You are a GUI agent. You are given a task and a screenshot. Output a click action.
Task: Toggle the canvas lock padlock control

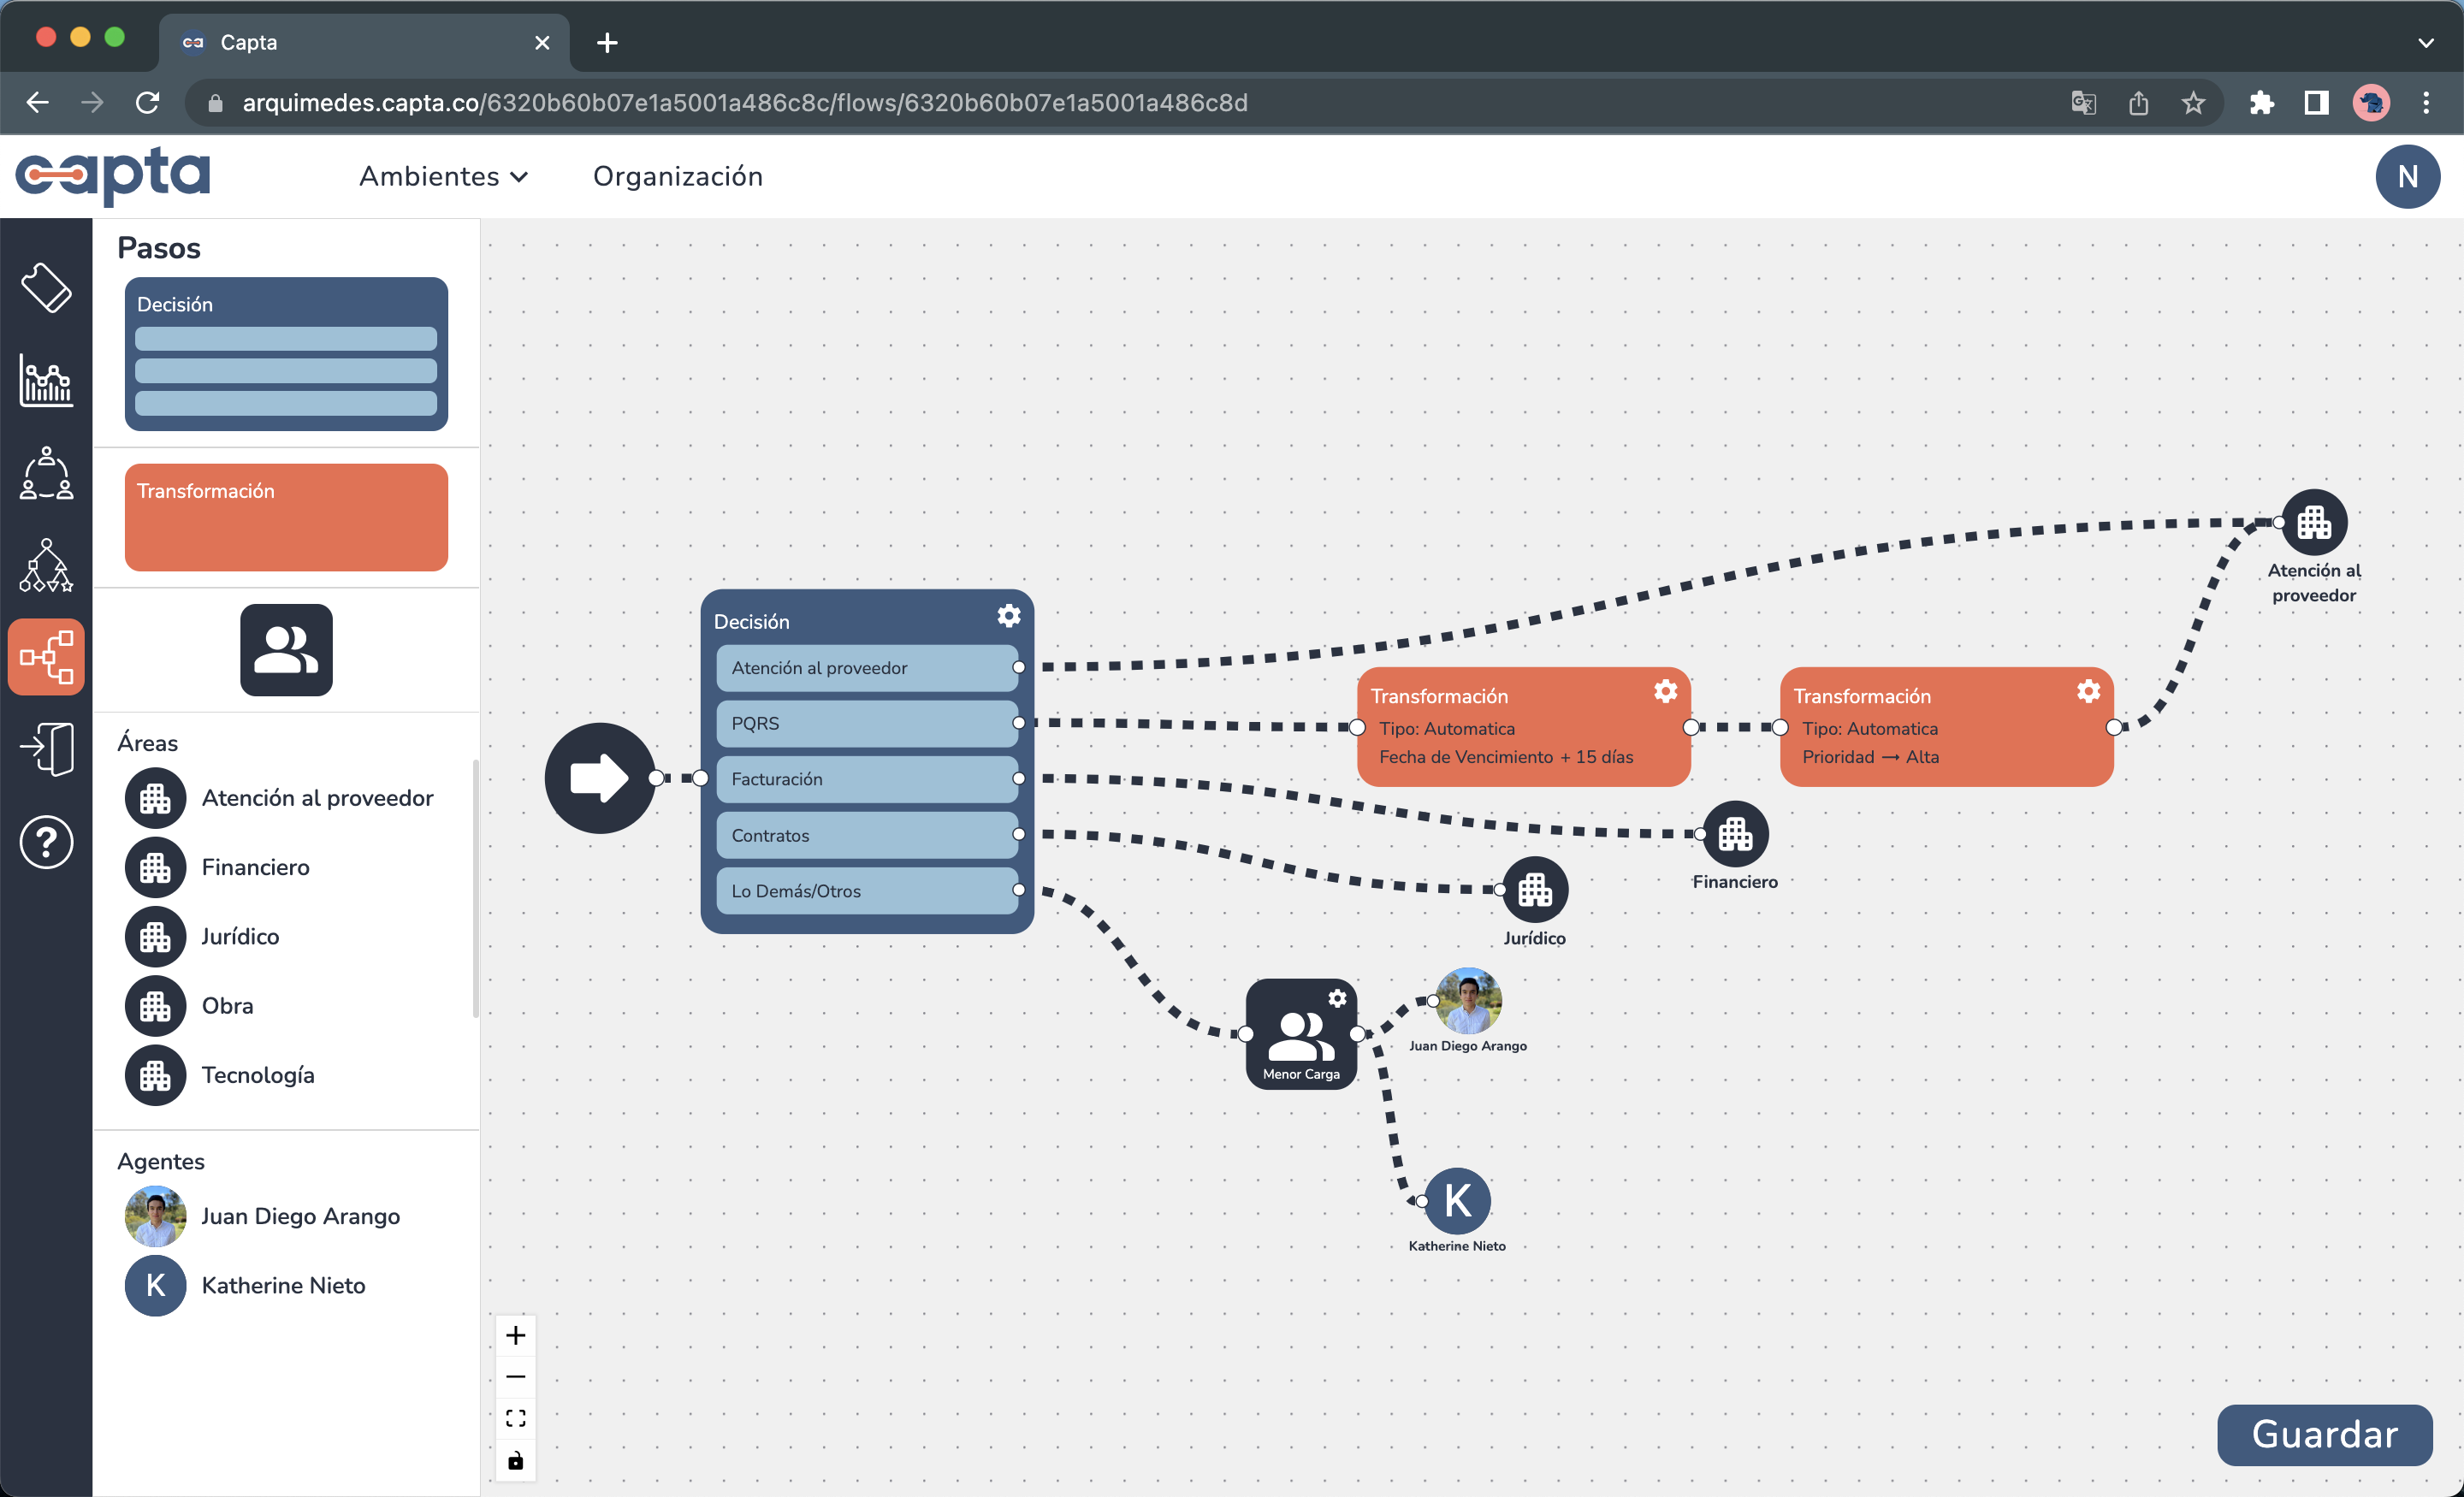point(516,1459)
